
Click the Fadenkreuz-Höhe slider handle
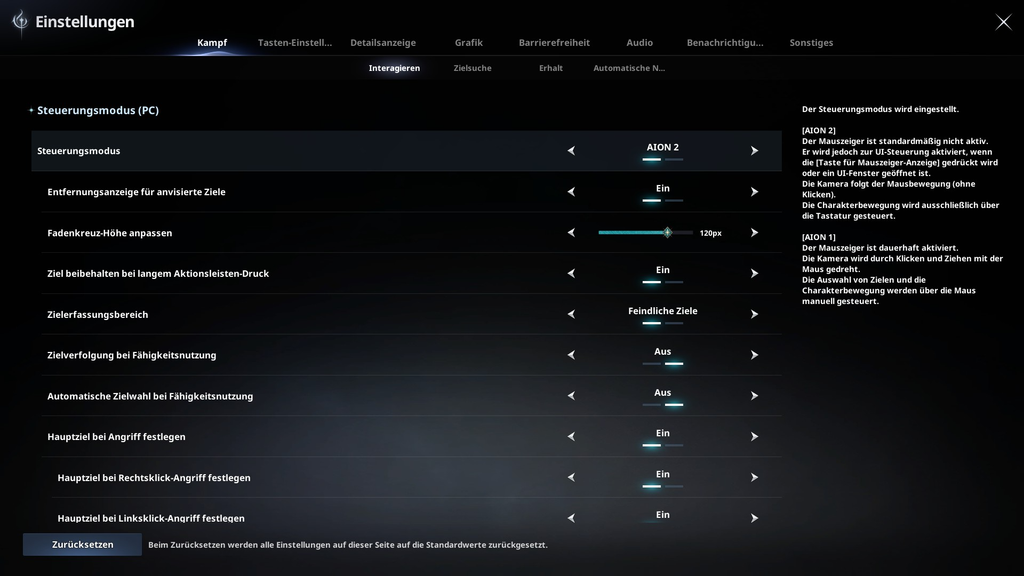point(667,232)
